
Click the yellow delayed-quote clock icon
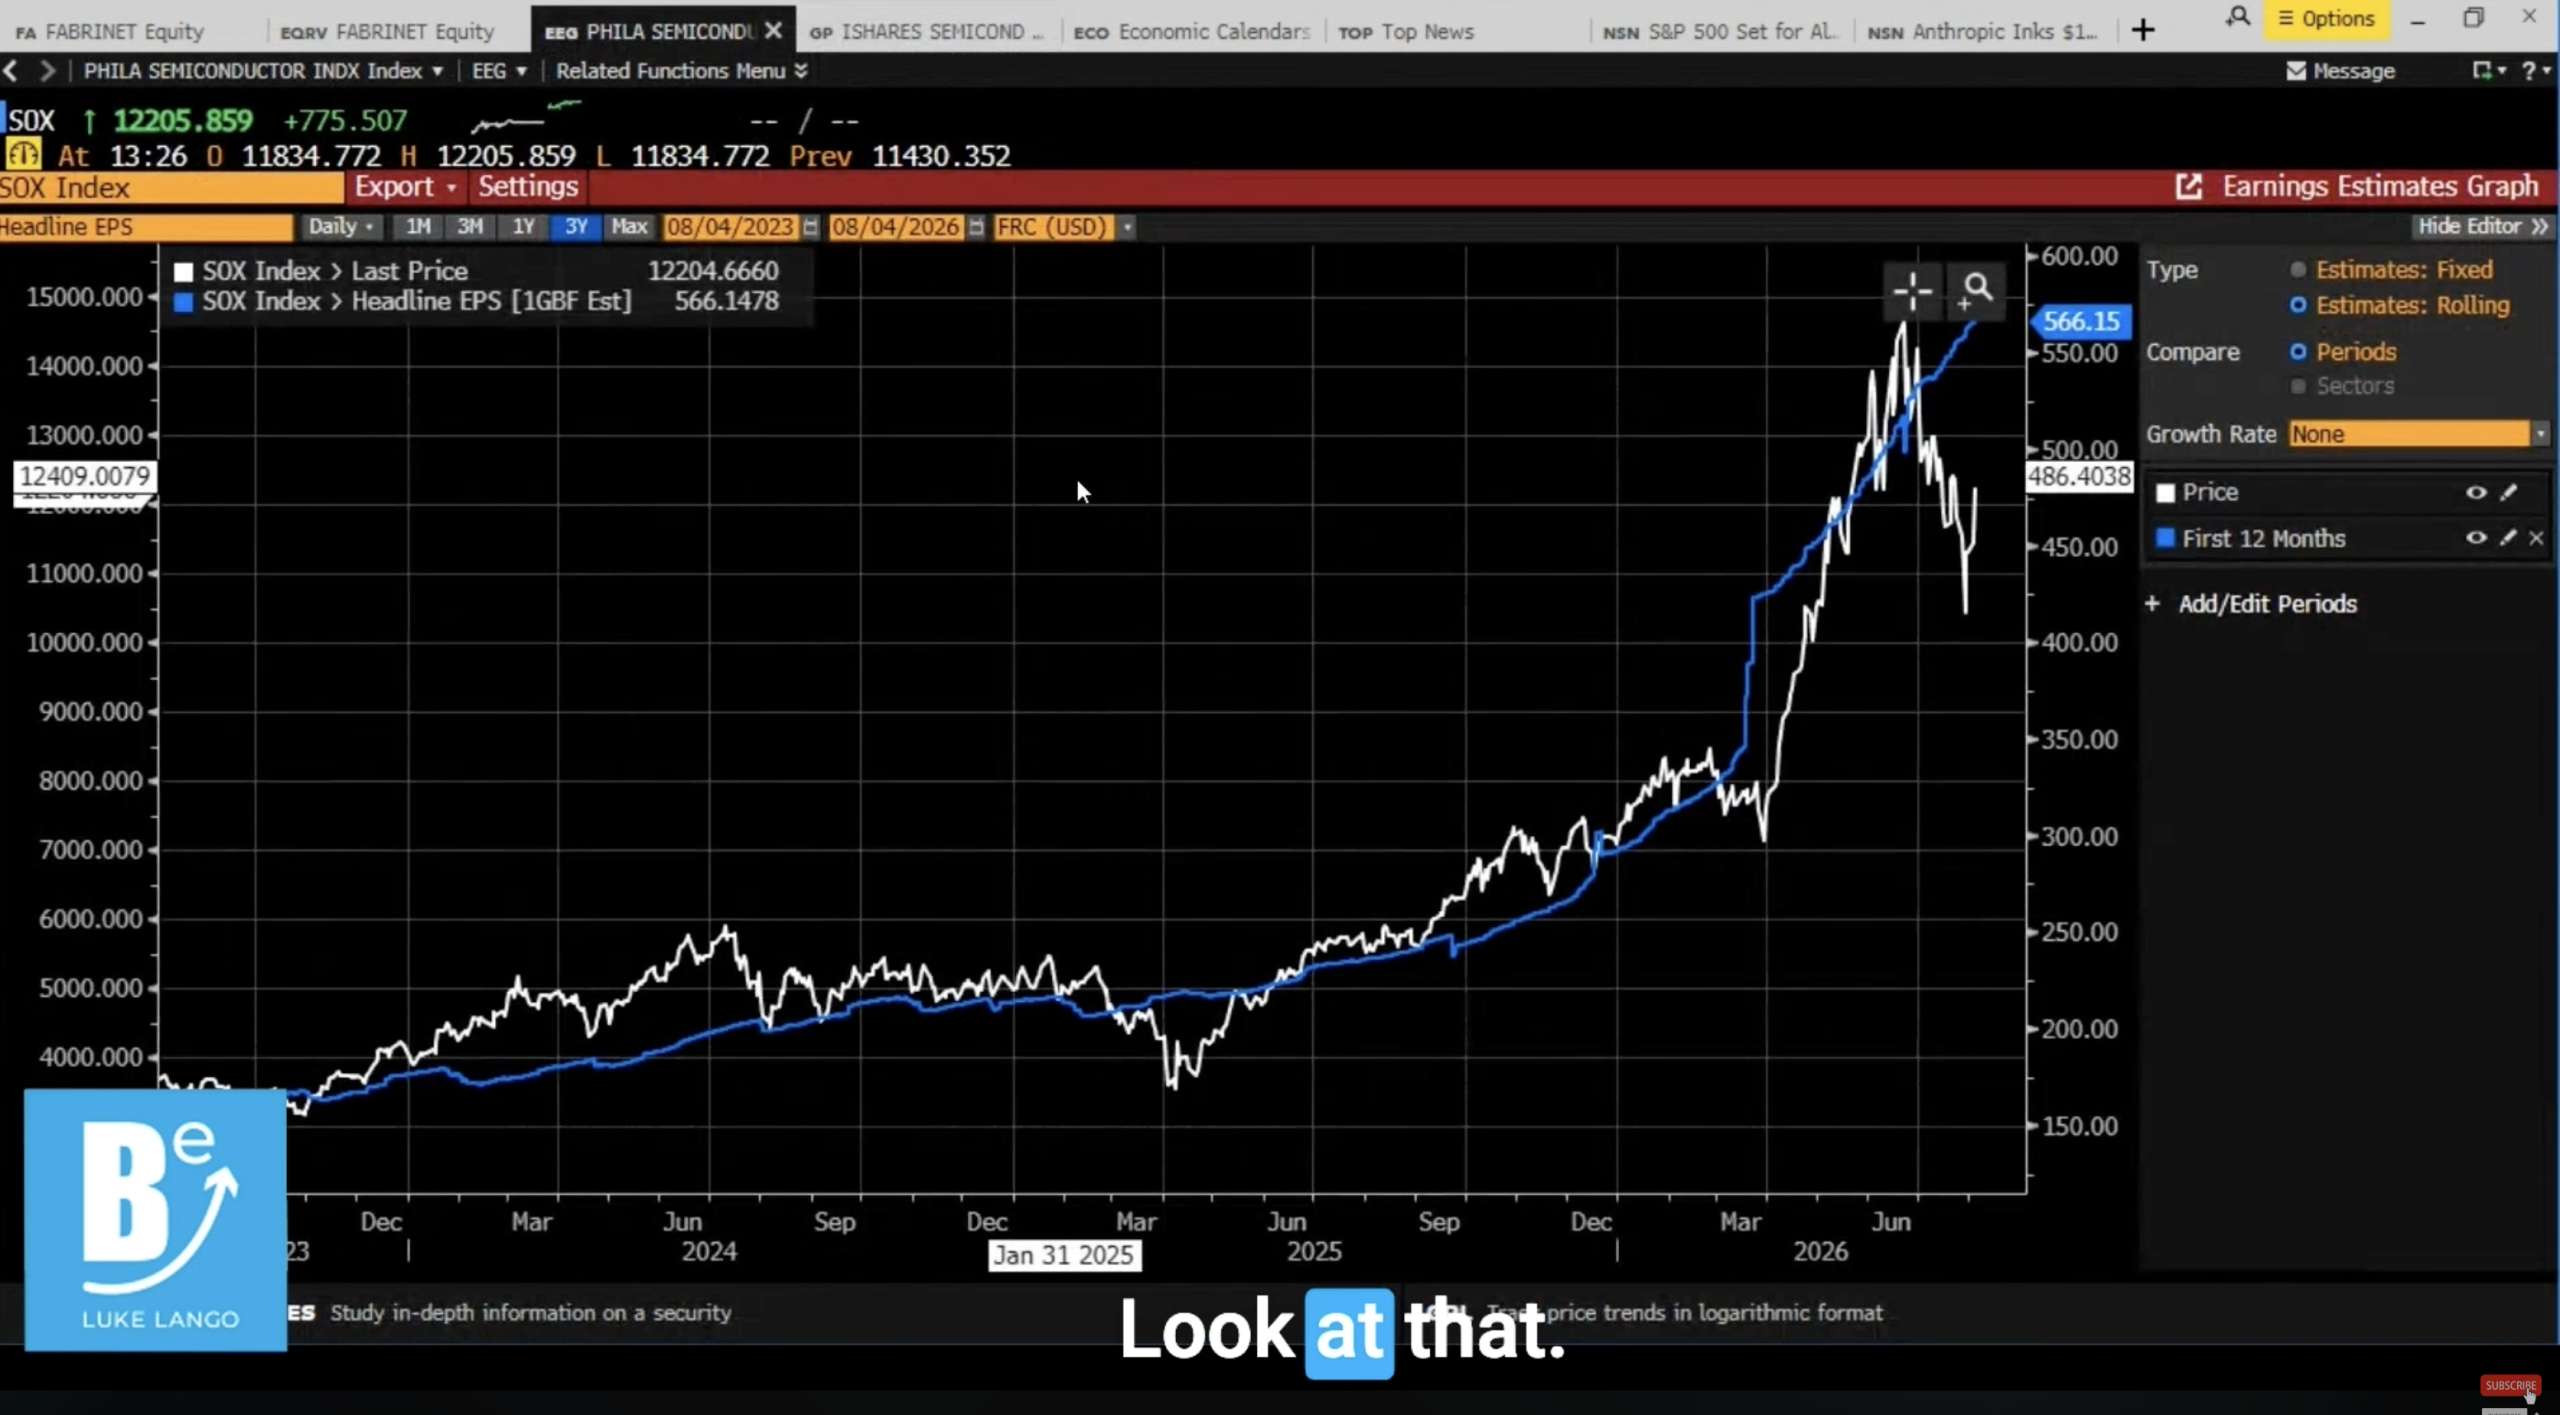(23, 155)
